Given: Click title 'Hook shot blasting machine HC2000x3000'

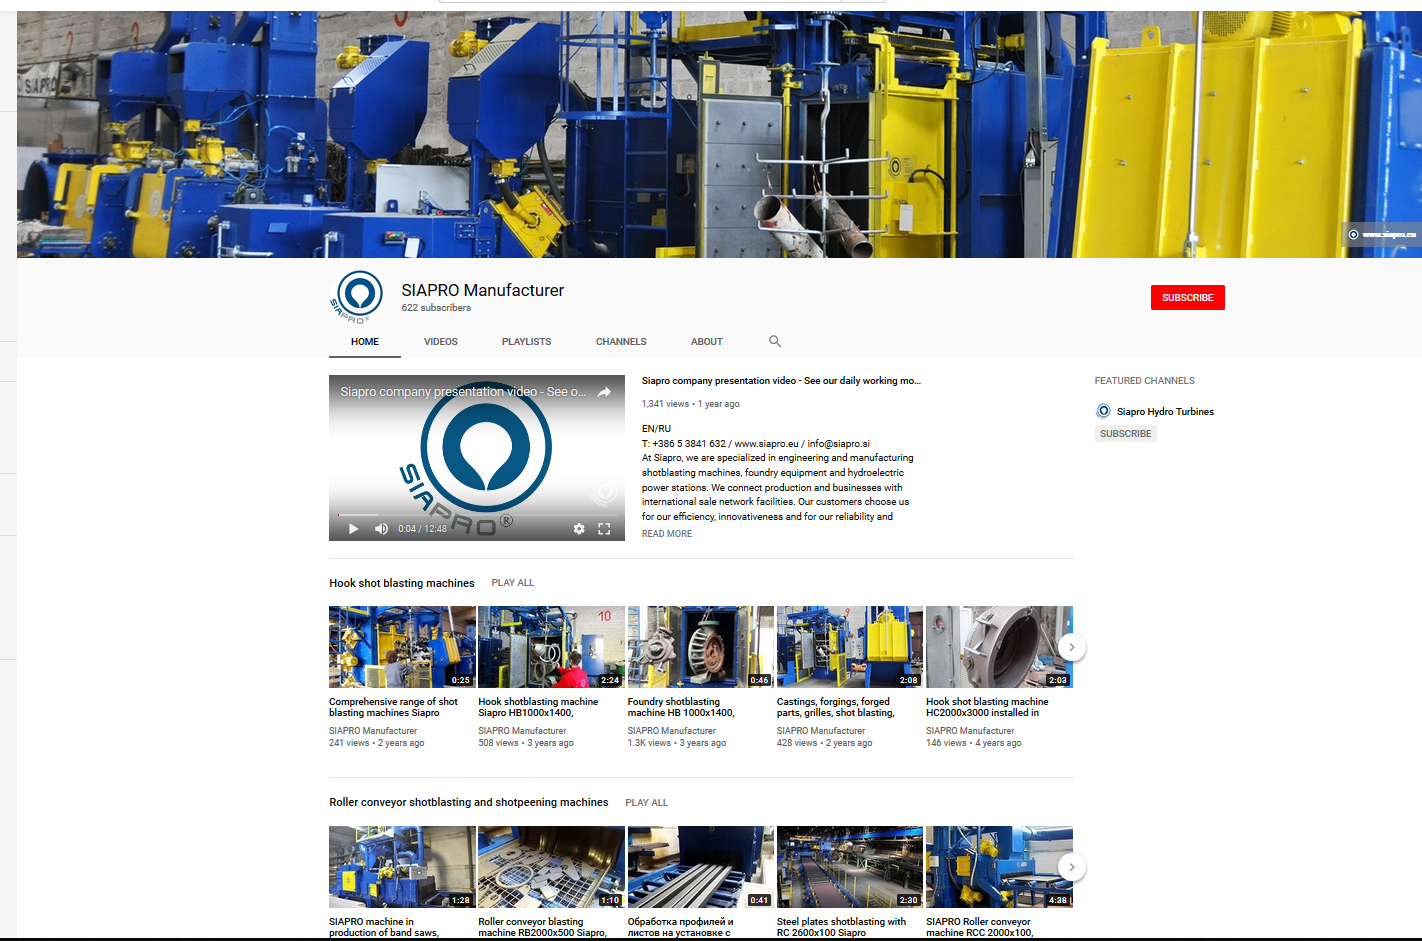Looking at the screenshot, I should 987,707.
